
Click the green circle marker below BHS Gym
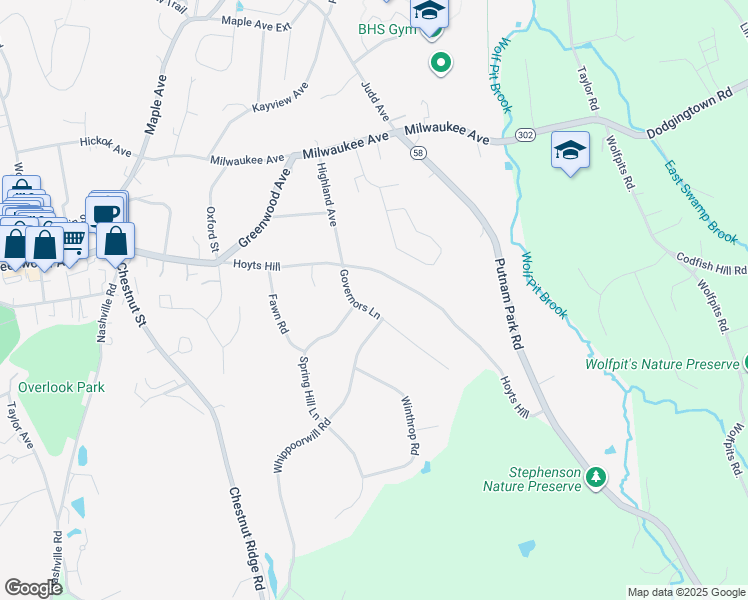click(441, 63)
